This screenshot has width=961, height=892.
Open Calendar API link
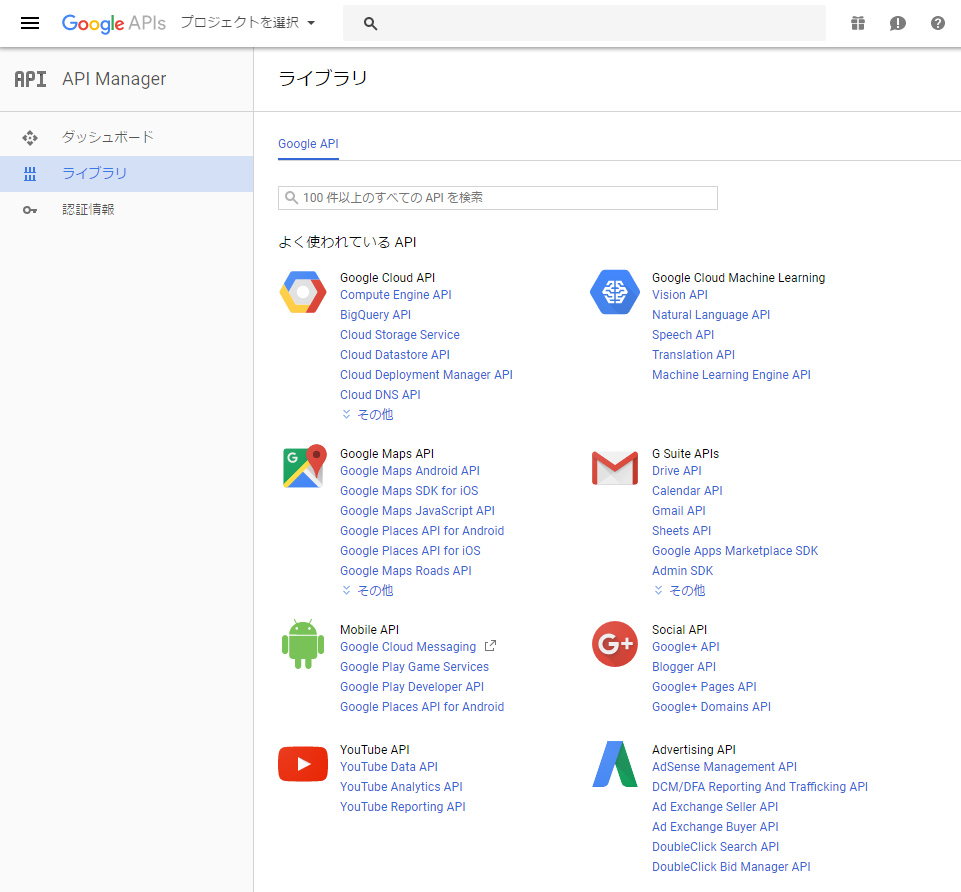pos(687,491)
